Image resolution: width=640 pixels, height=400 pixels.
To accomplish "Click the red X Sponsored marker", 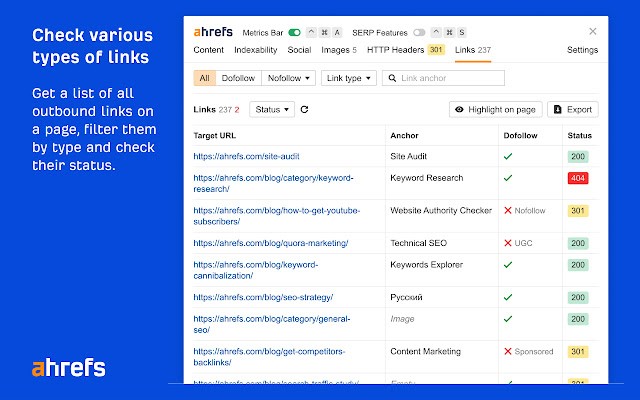I will [508, 351].
